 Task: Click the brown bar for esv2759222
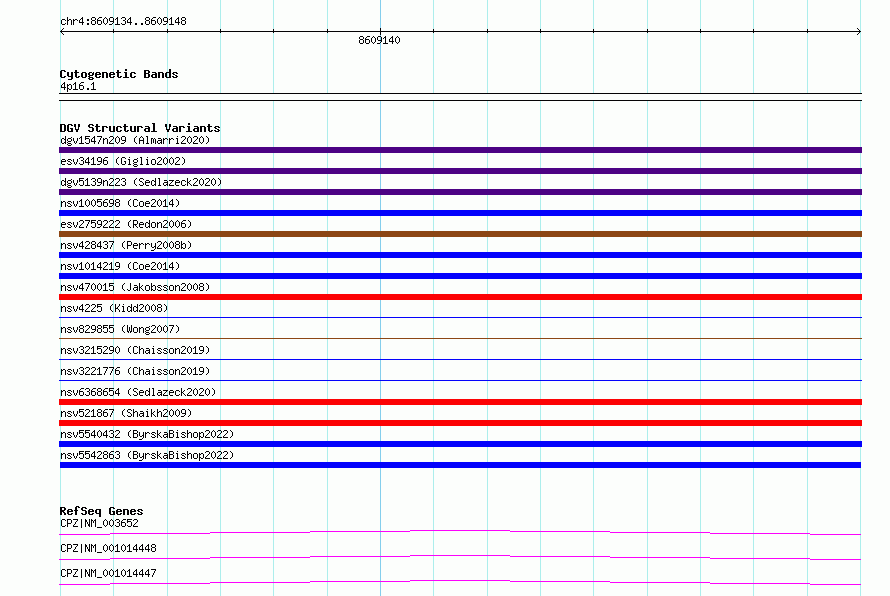click(x=460, y=234)
